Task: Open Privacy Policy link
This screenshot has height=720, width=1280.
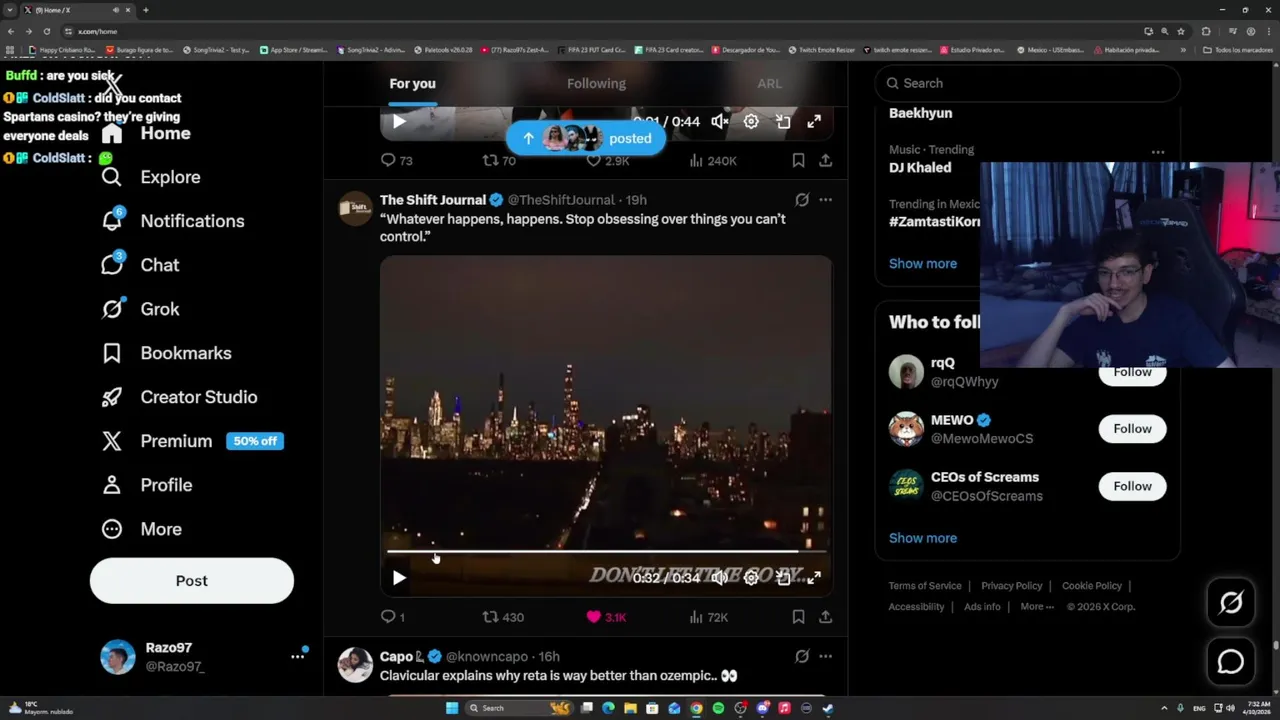Action: (x=1012, y=586)
